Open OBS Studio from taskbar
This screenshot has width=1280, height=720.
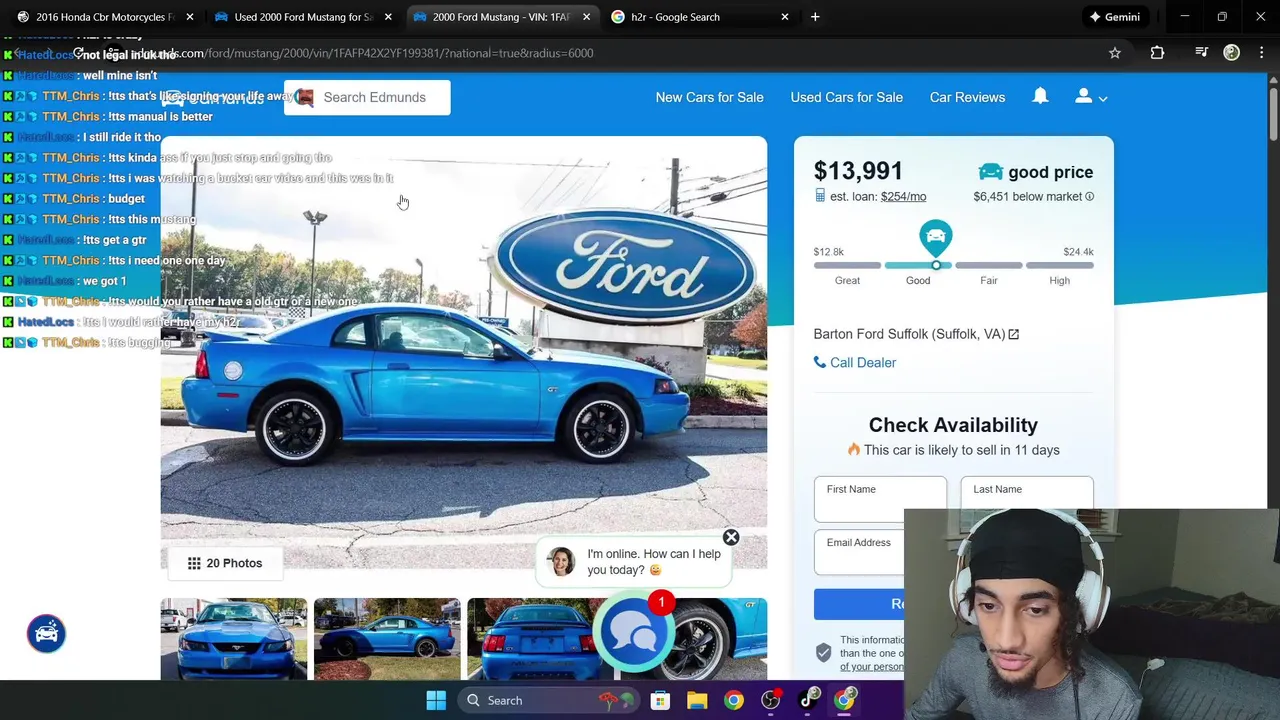[771, 700]
